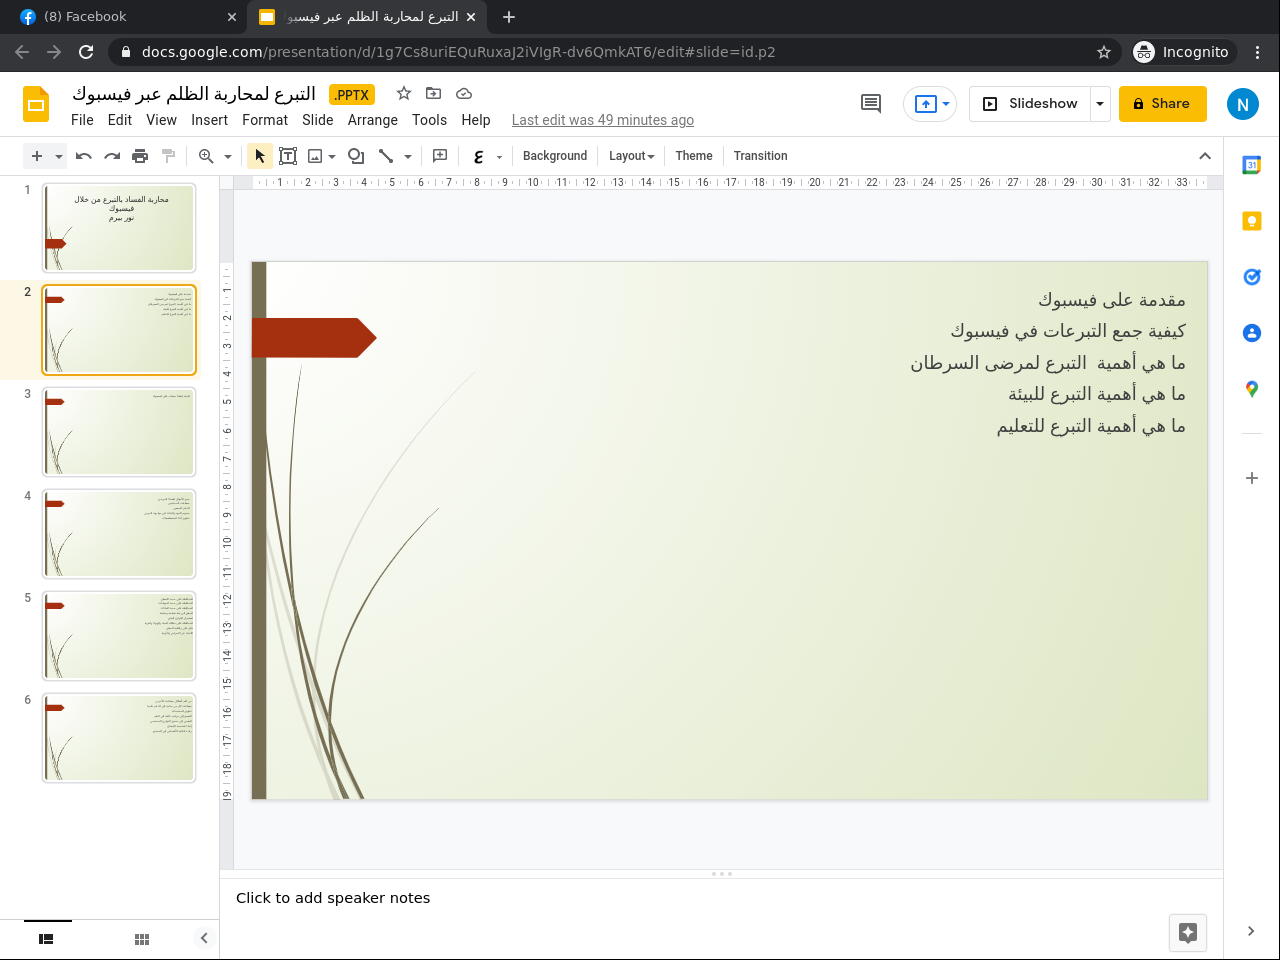Image resolution: width=1280 pixels, height=960 pixels.
Task: Get add-ons with the side panel plus
Action: point(1251,478)
